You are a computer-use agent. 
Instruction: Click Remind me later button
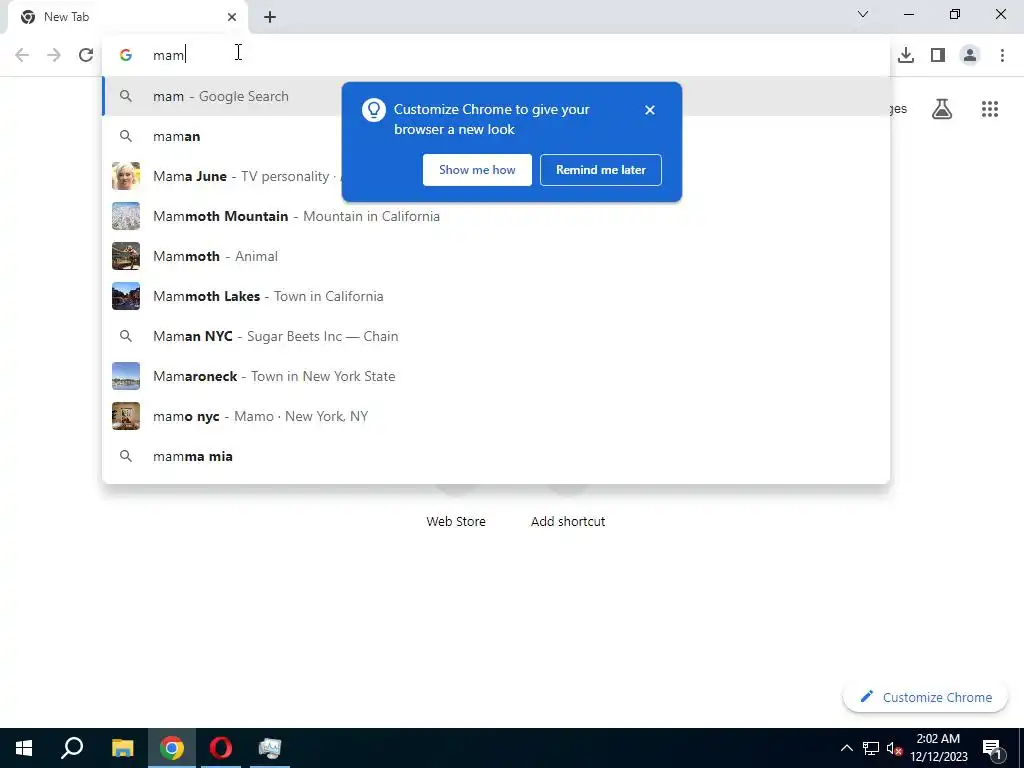[601, 170]
